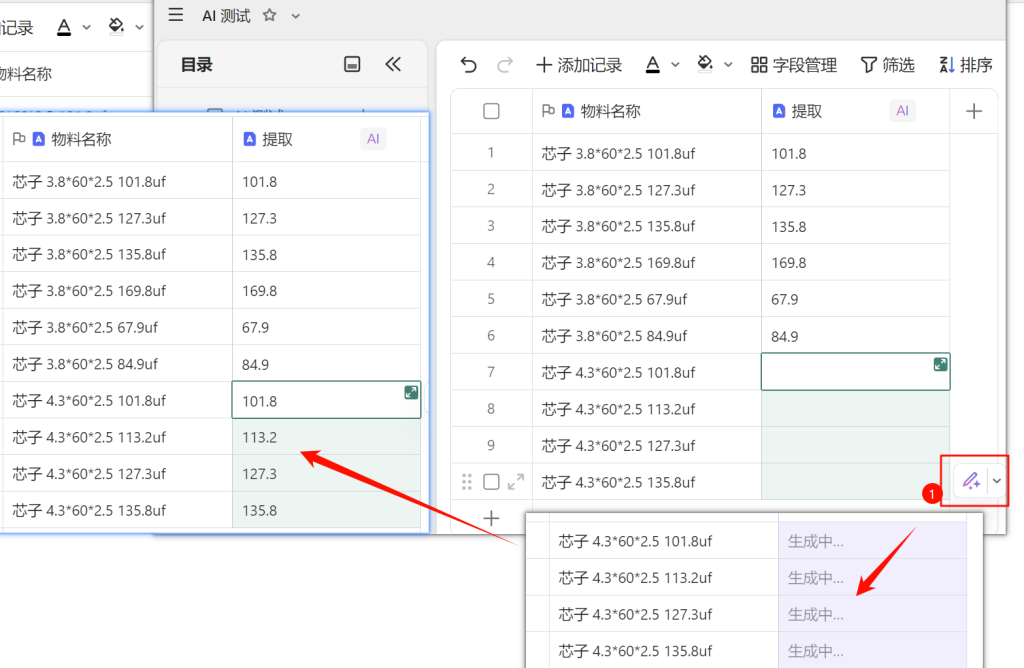Expand fill color dropdown in main toolbar

click(728, 65)
